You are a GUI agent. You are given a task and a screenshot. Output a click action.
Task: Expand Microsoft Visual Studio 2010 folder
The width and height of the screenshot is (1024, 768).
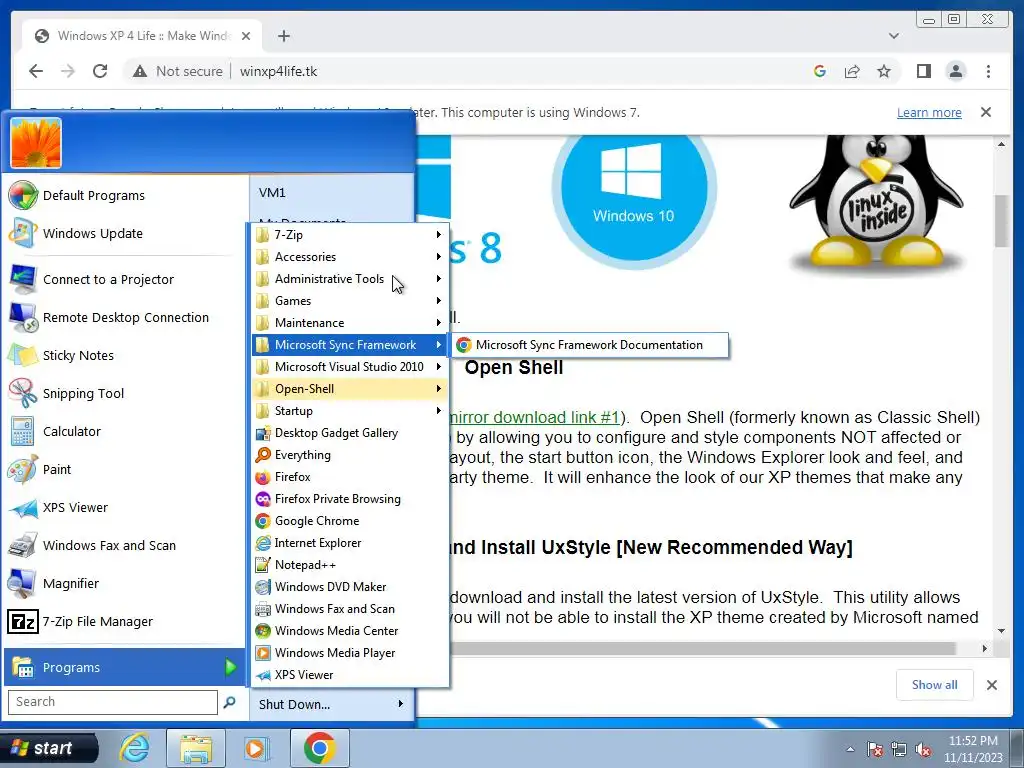[349, 367]
